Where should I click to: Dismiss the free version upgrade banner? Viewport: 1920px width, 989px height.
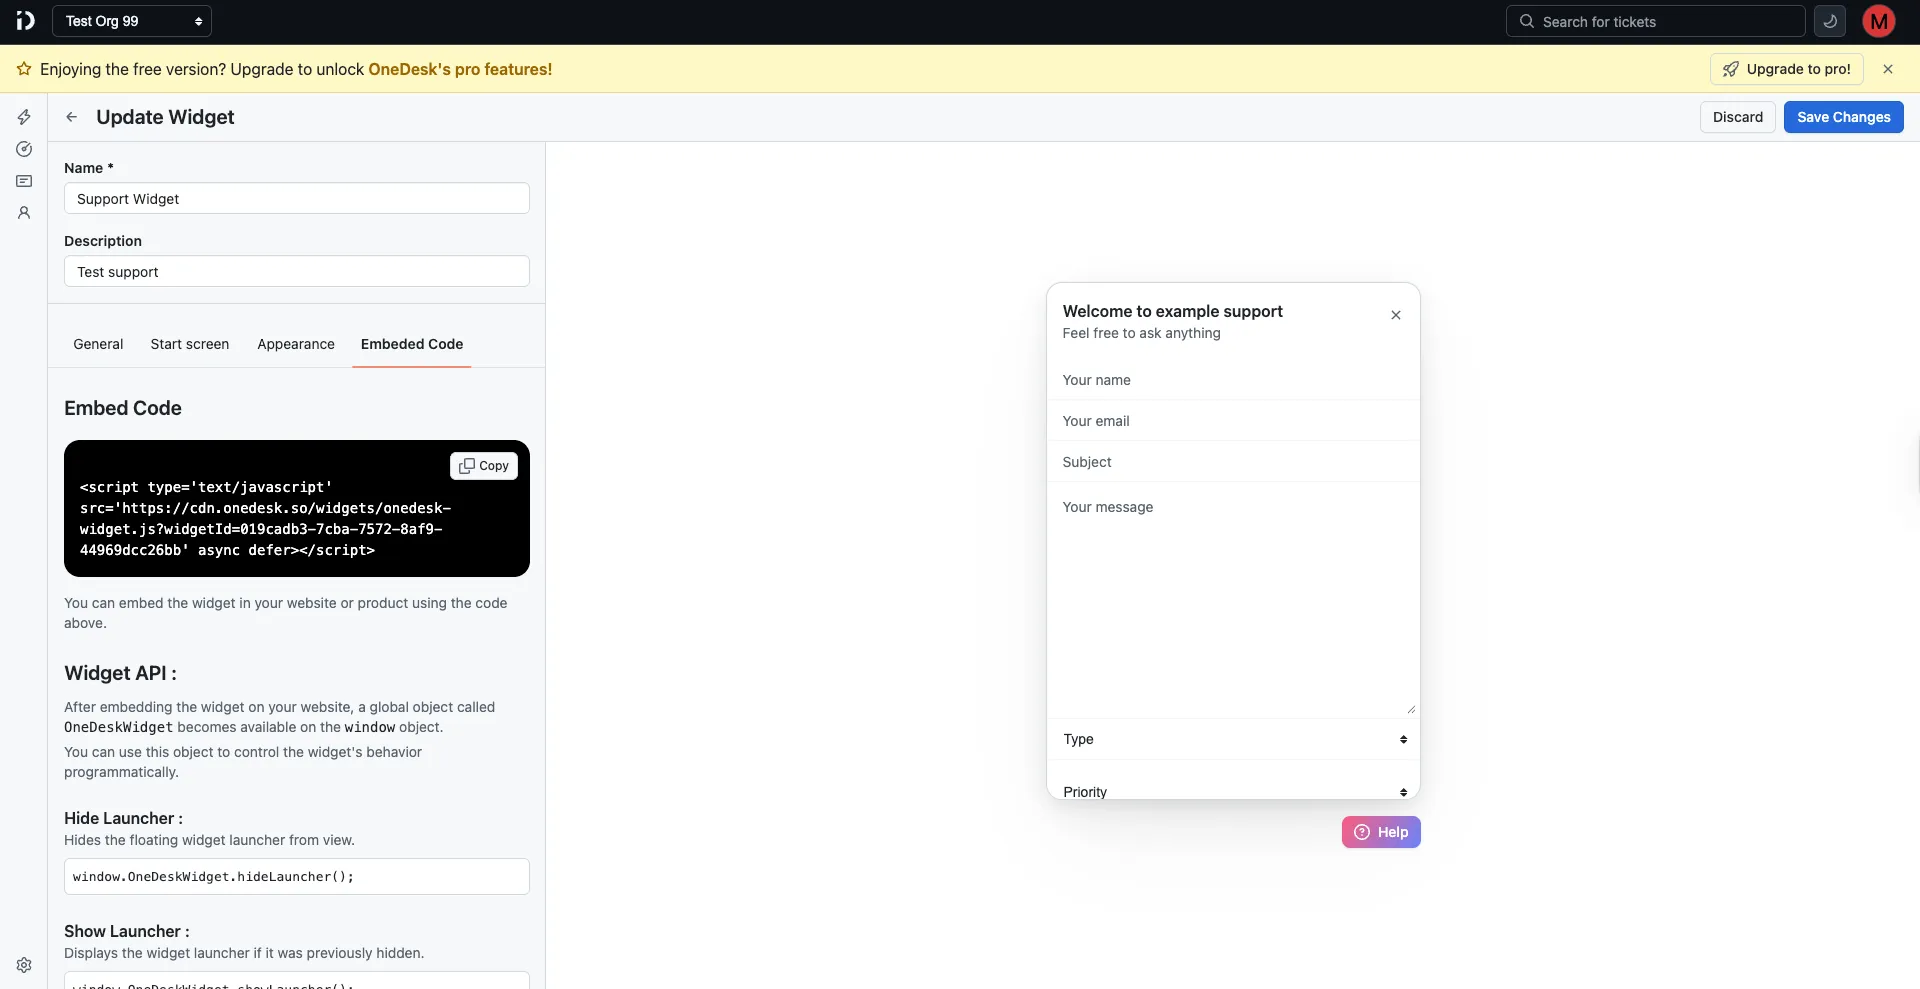1888,69
